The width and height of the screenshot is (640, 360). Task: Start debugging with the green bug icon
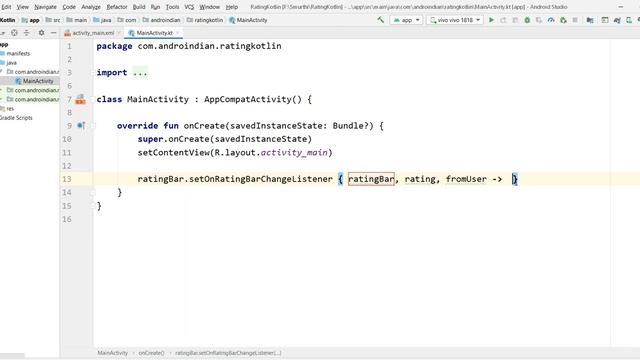coord(527,20)
